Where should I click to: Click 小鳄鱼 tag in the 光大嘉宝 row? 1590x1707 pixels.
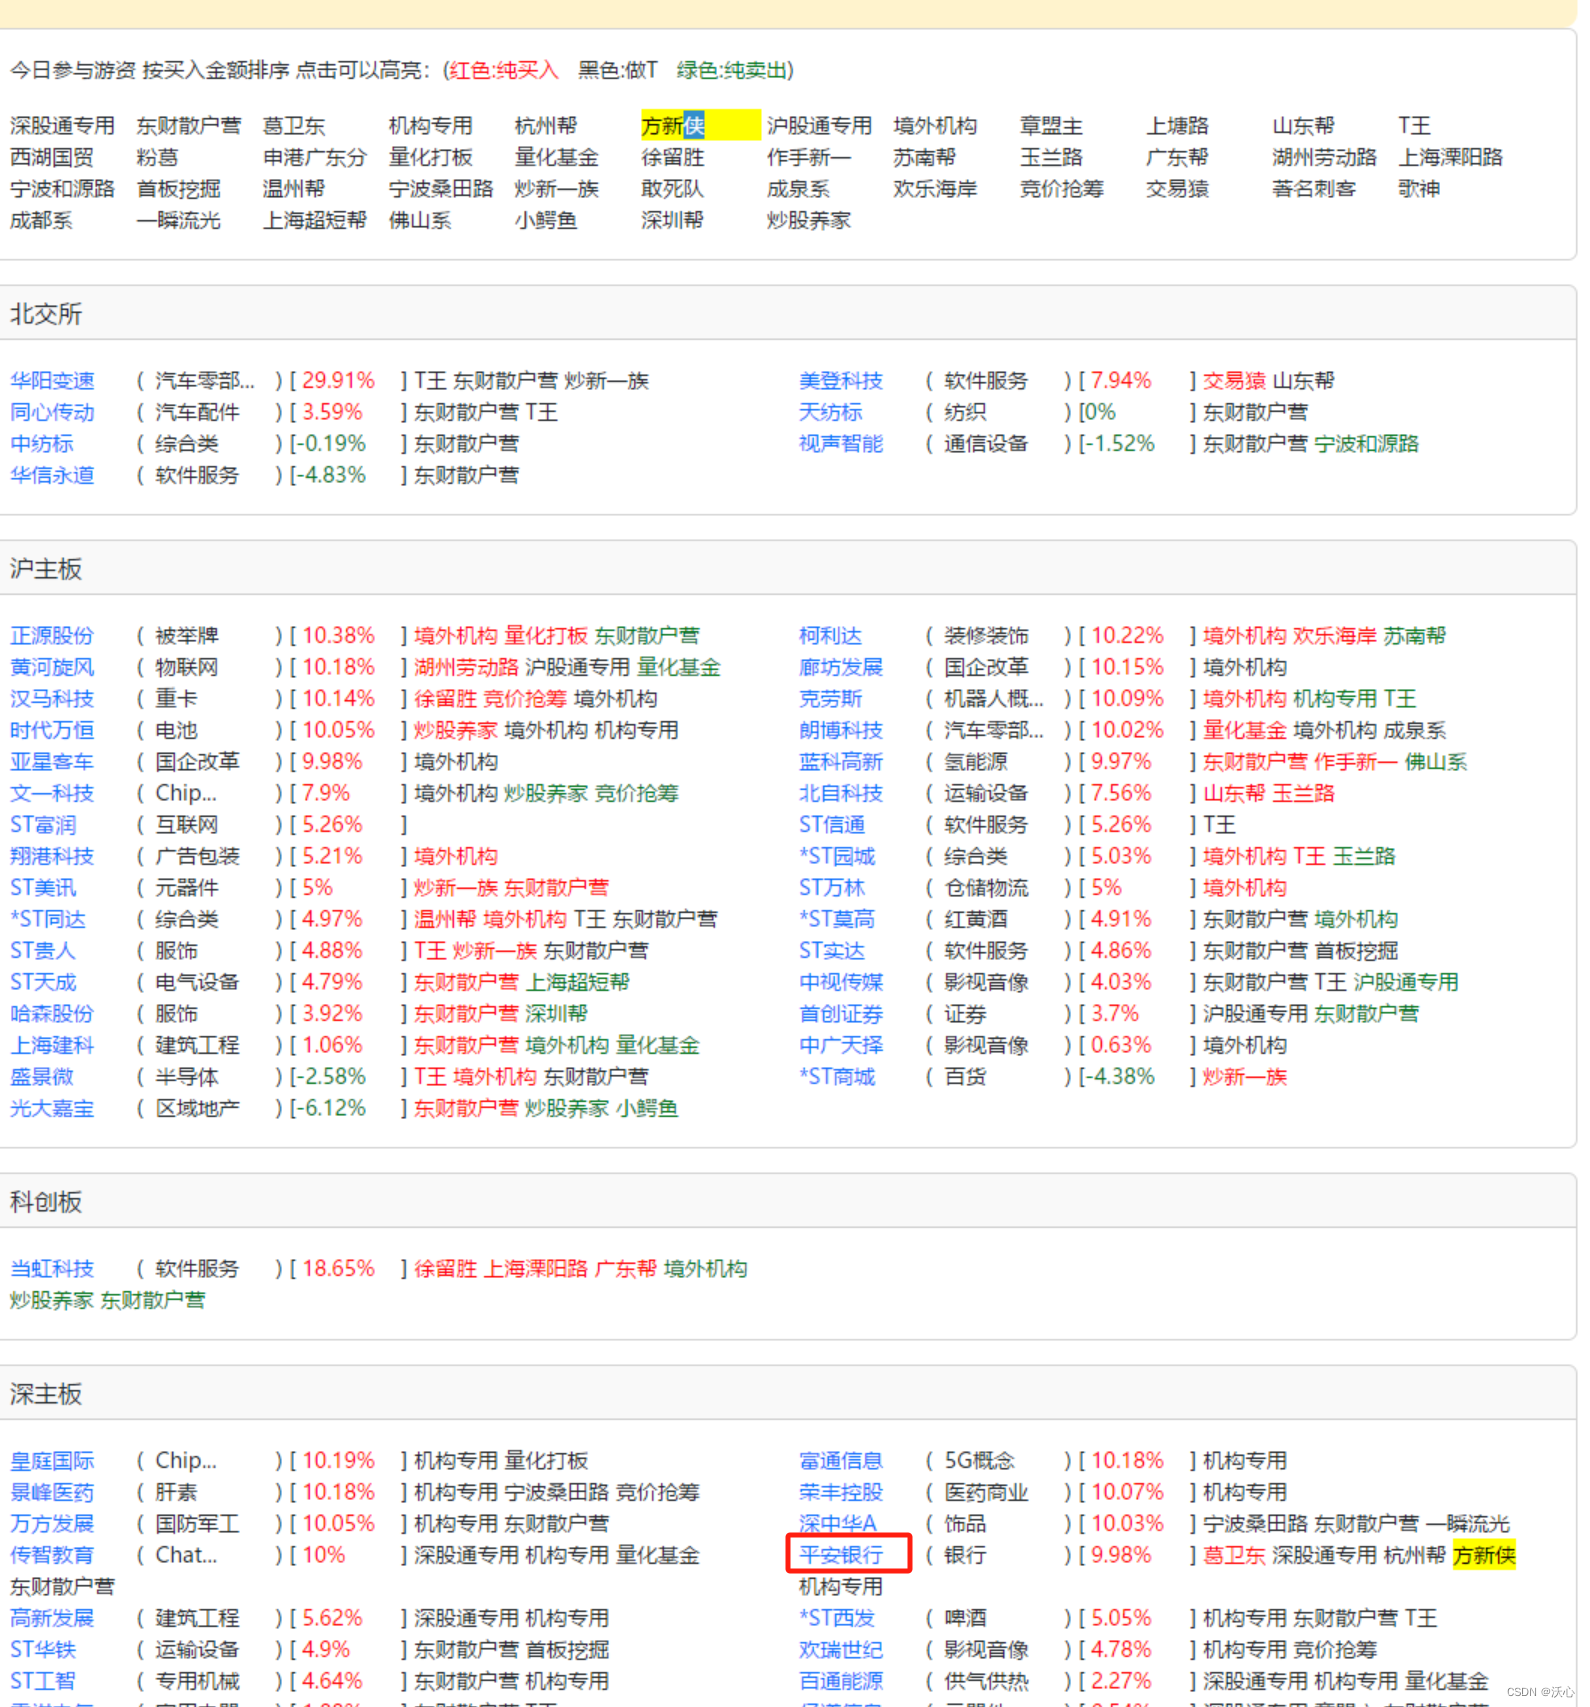click(647, 1108)
